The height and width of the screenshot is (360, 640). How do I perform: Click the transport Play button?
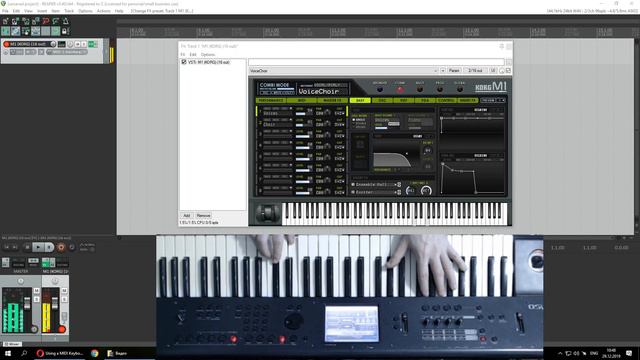(38, 247)
